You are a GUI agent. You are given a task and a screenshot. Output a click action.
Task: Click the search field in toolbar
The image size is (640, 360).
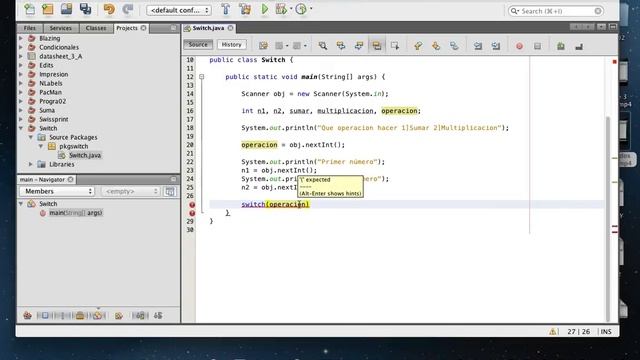coord(556,11)
